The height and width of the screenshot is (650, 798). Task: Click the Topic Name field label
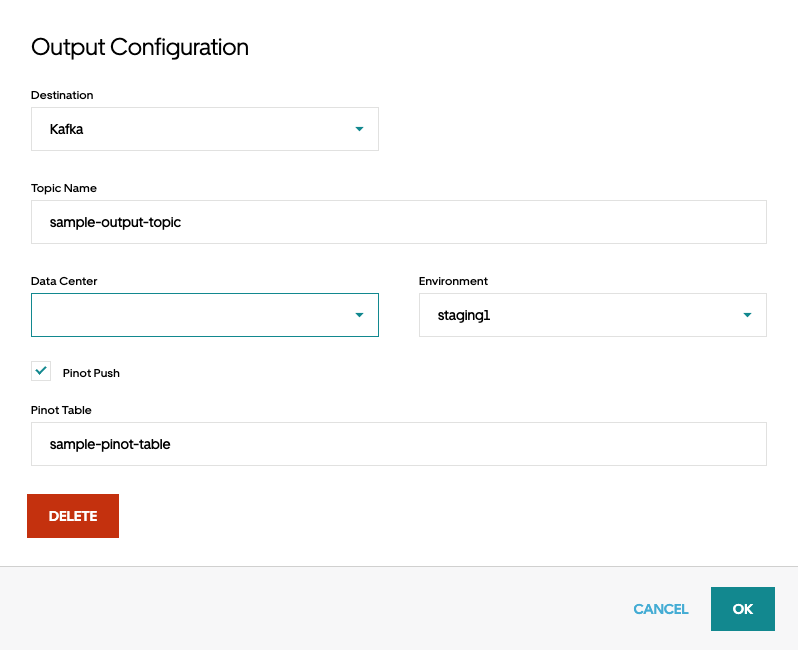tap(64, 188)
